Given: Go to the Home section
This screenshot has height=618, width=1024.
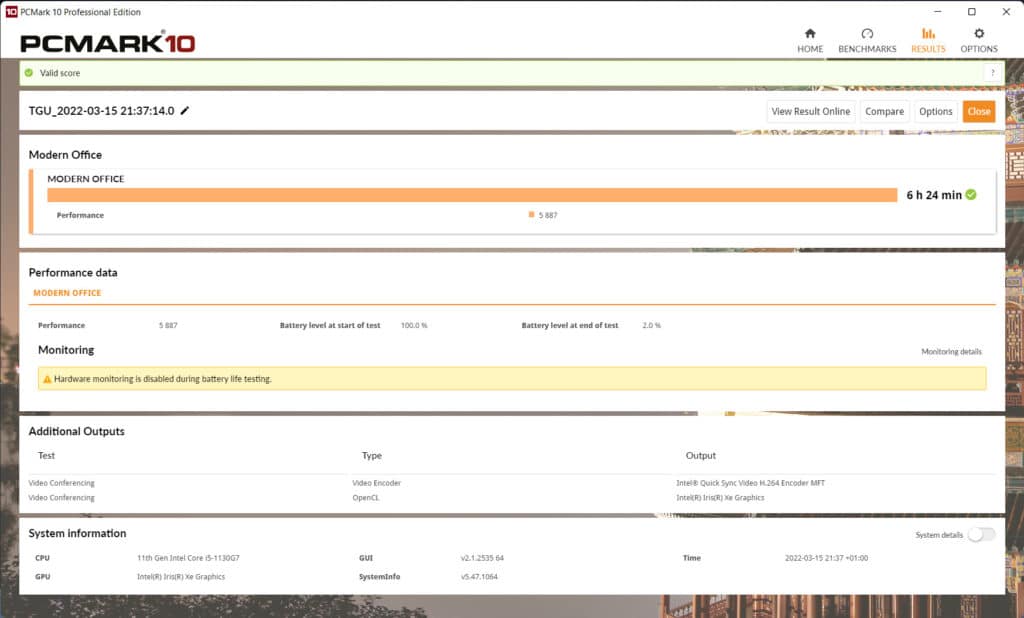Looking at the screenshot, I should (810, 41).
